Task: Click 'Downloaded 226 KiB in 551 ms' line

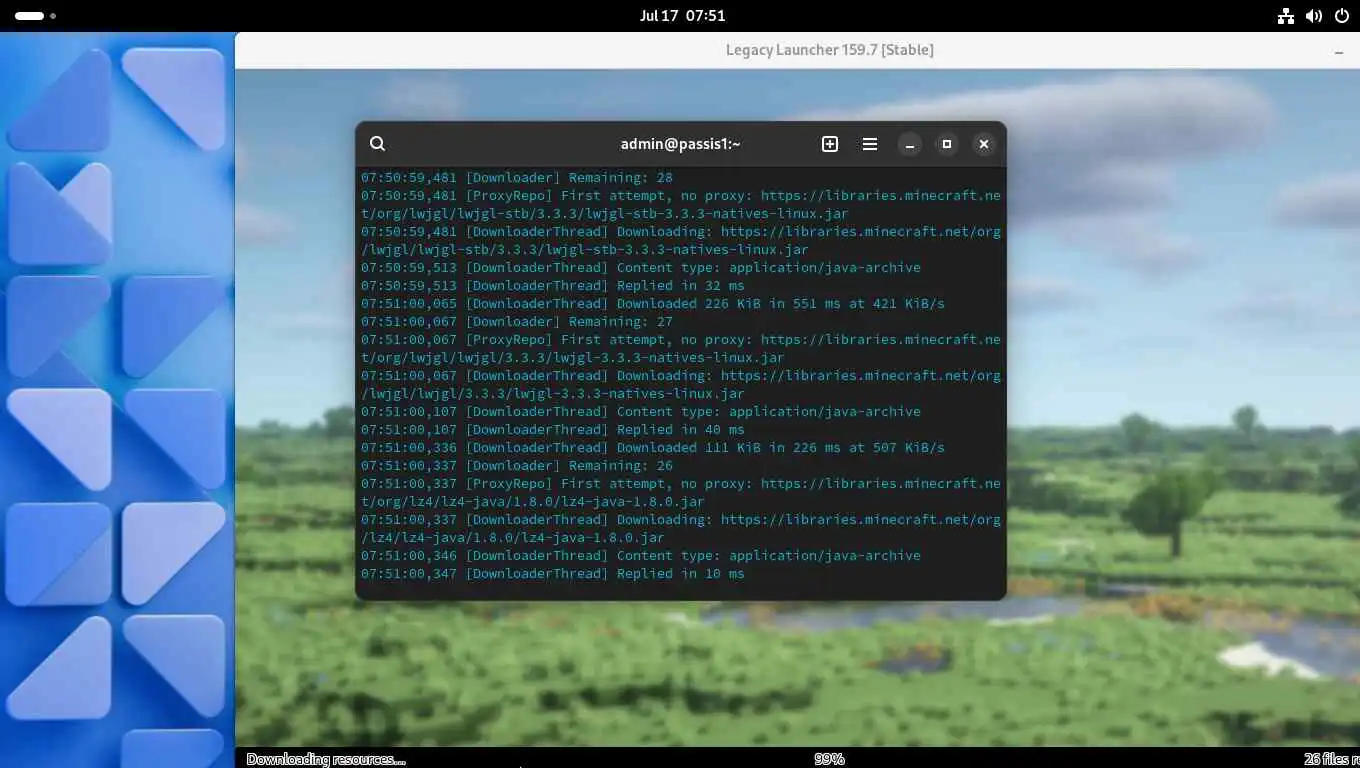Action: (653, 304)
